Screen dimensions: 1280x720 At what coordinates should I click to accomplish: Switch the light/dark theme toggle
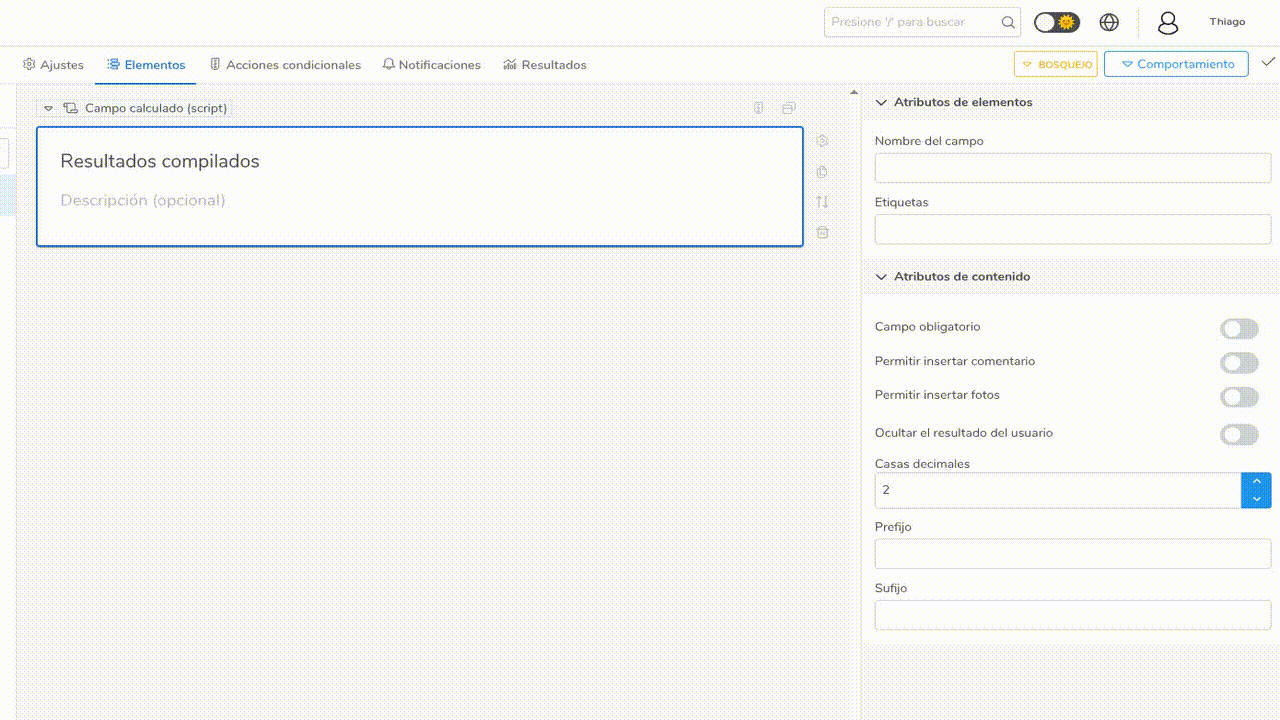click(1056, 22)
